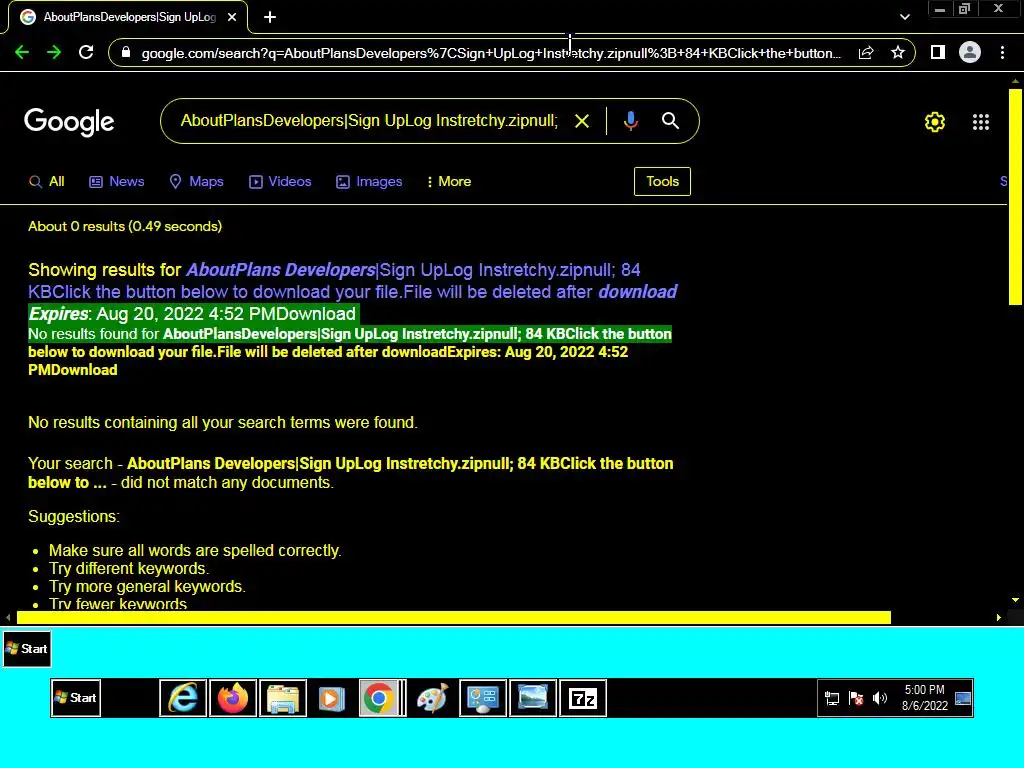Bookmark this page with the star icon
Screen dimensions: 1024x768
[898, 53]
